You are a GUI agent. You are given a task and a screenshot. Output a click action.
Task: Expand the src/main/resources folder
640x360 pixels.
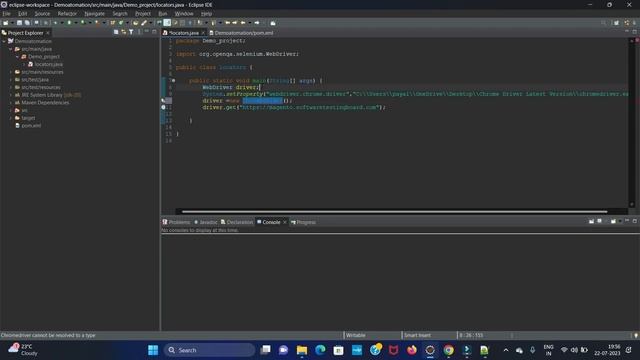[x=11, y=72]
